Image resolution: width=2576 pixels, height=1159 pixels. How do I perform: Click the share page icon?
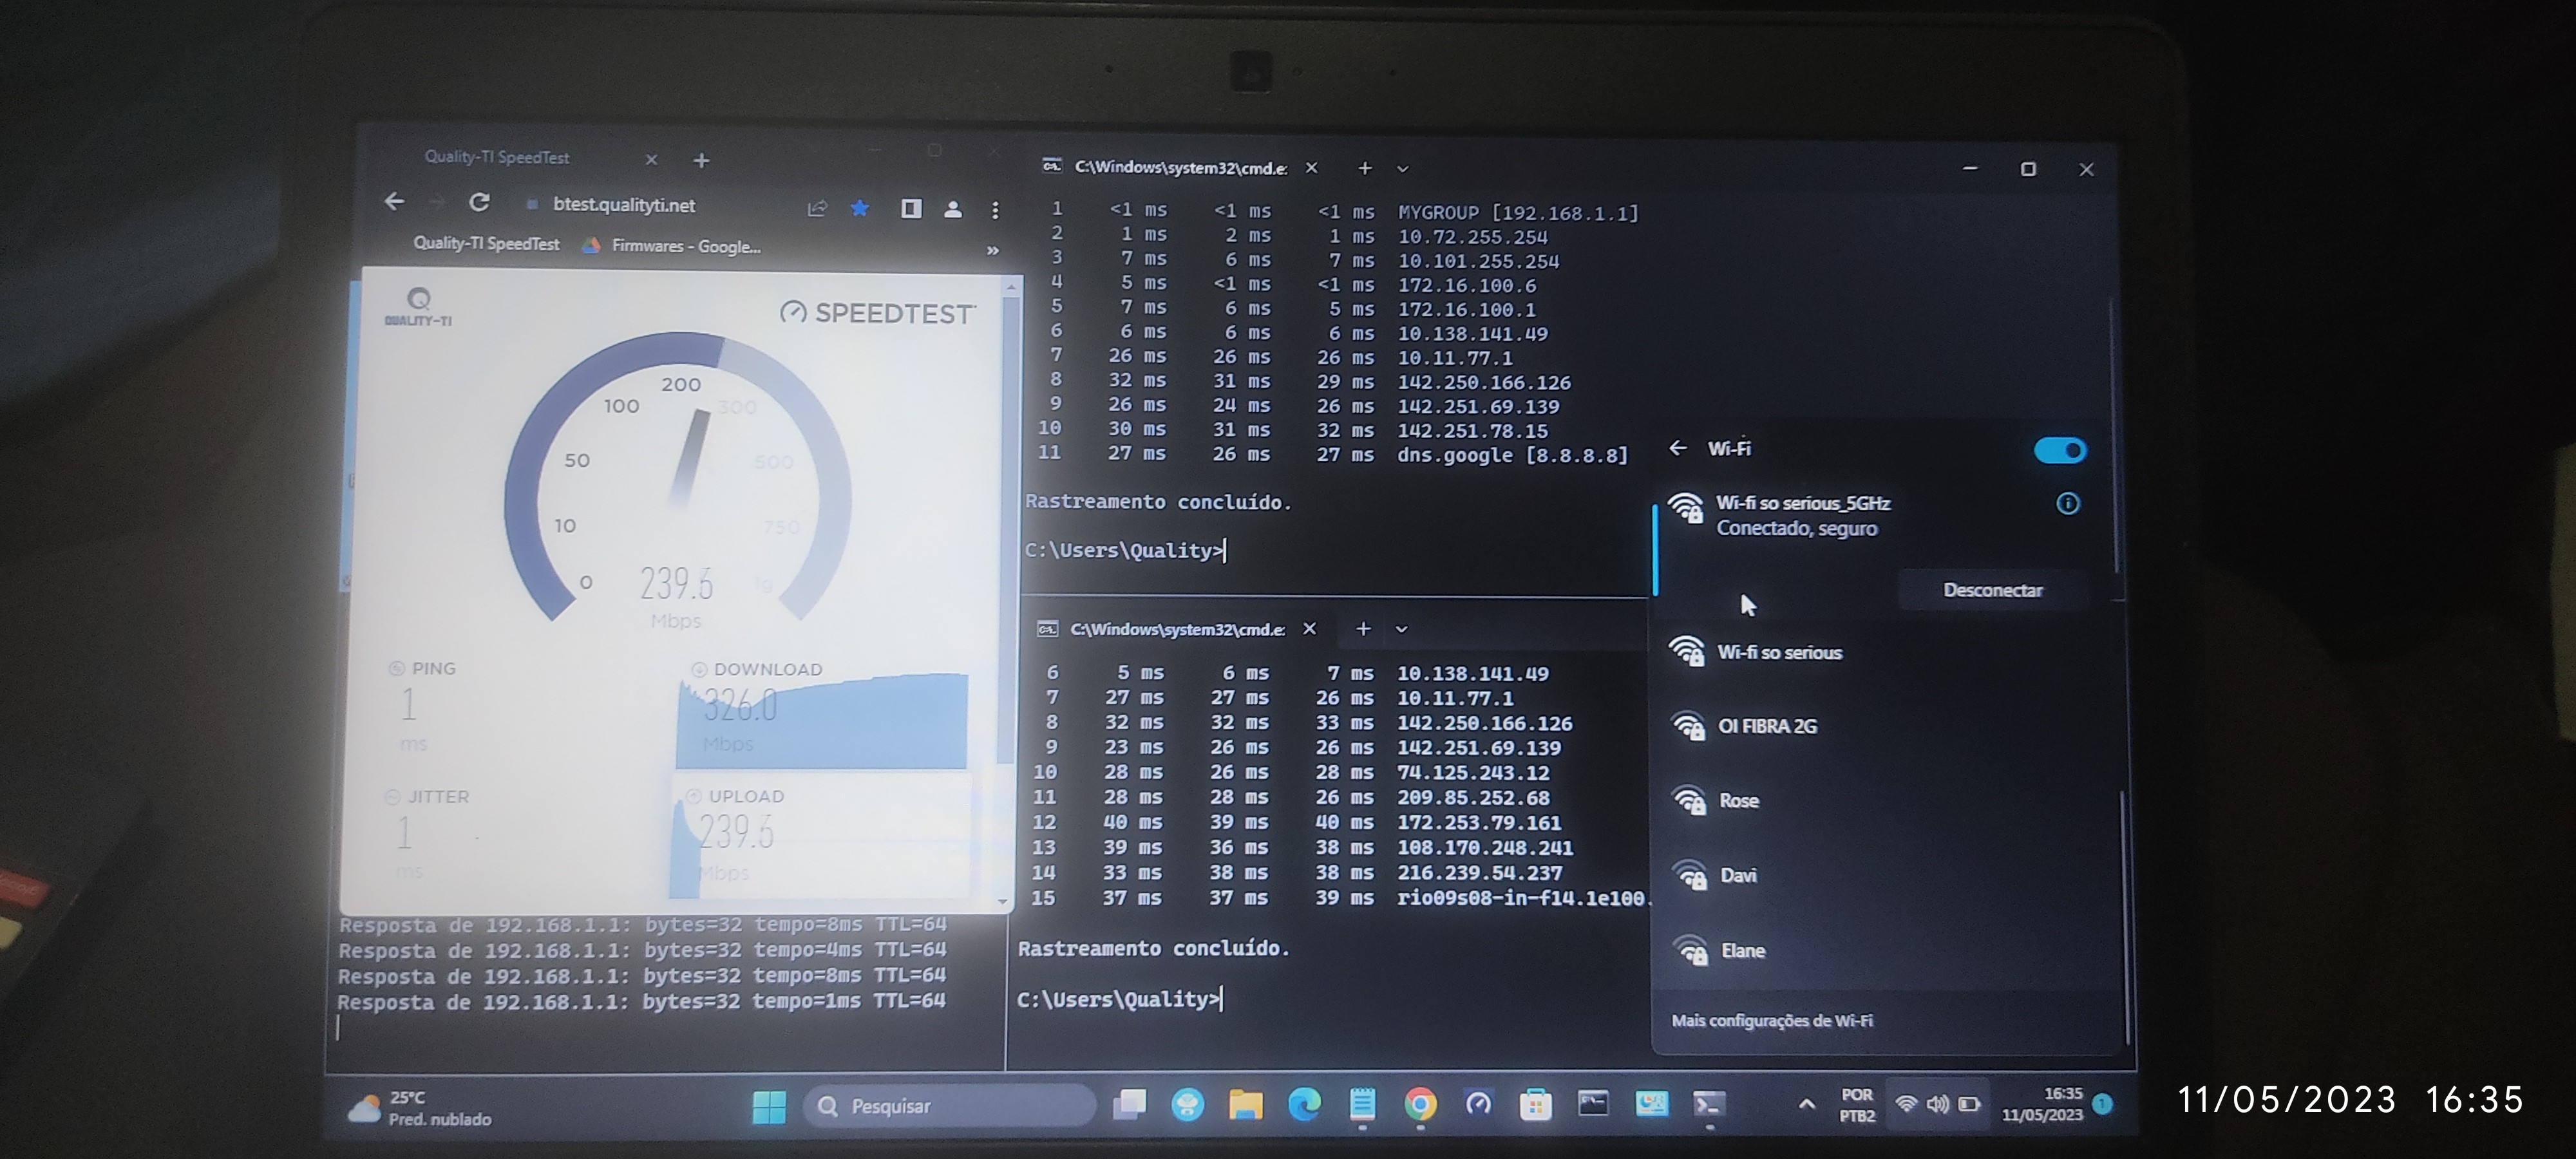(x=817, y=208)
